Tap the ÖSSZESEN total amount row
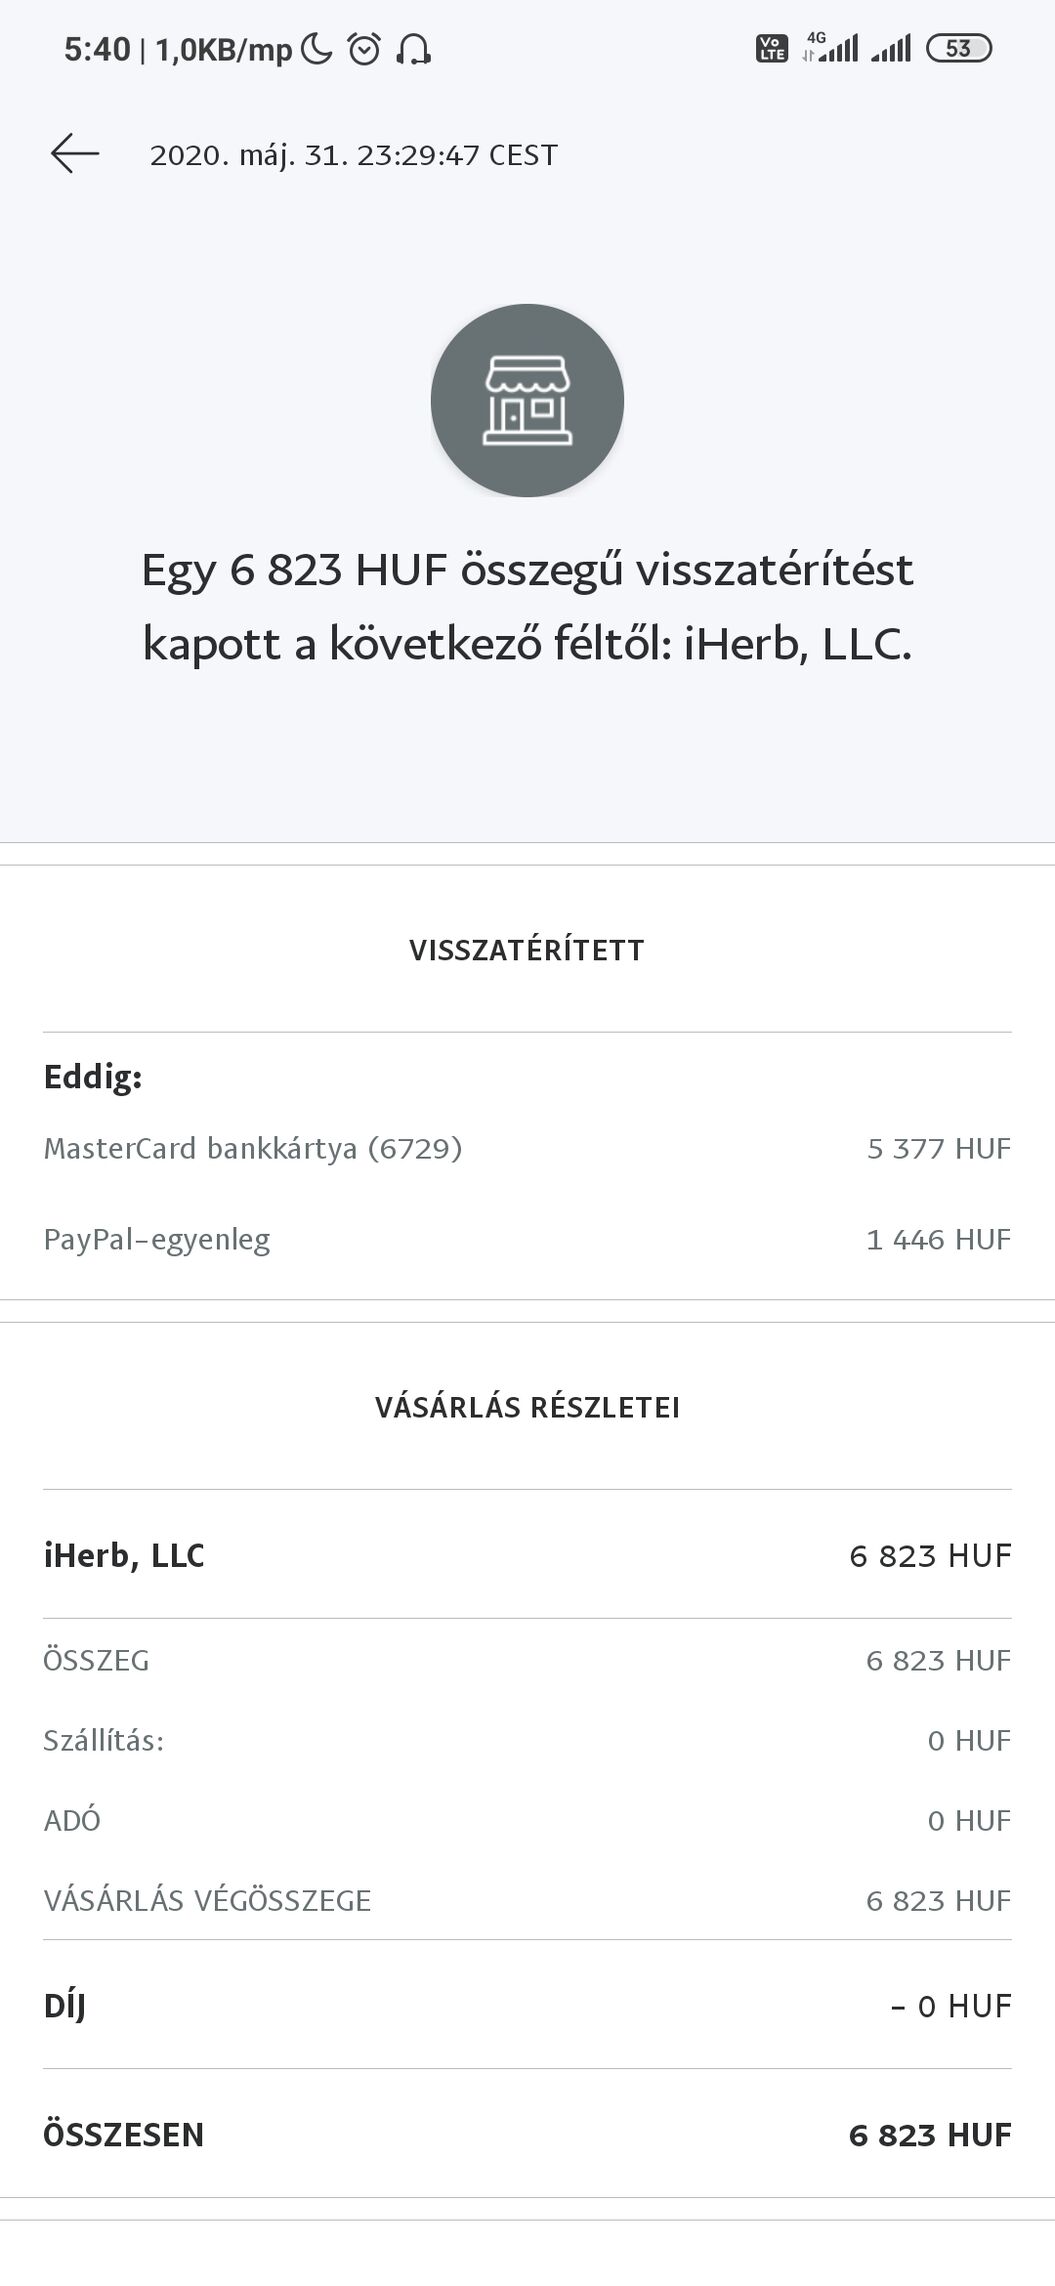This screenshot has width=1055, height=2286. (527, 2135)
